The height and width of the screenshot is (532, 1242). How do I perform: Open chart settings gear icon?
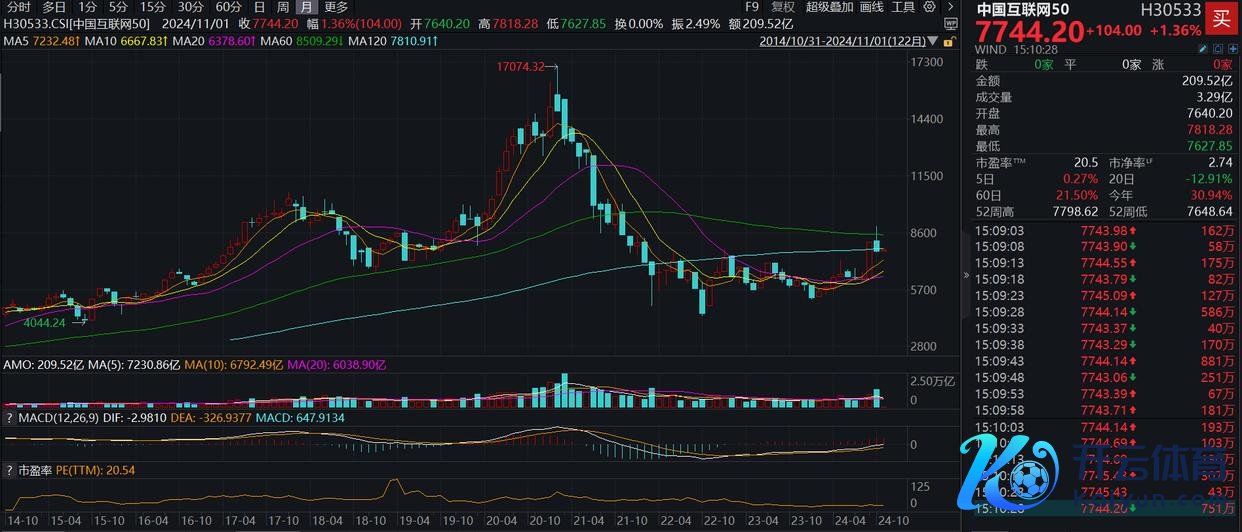(932, 7)
